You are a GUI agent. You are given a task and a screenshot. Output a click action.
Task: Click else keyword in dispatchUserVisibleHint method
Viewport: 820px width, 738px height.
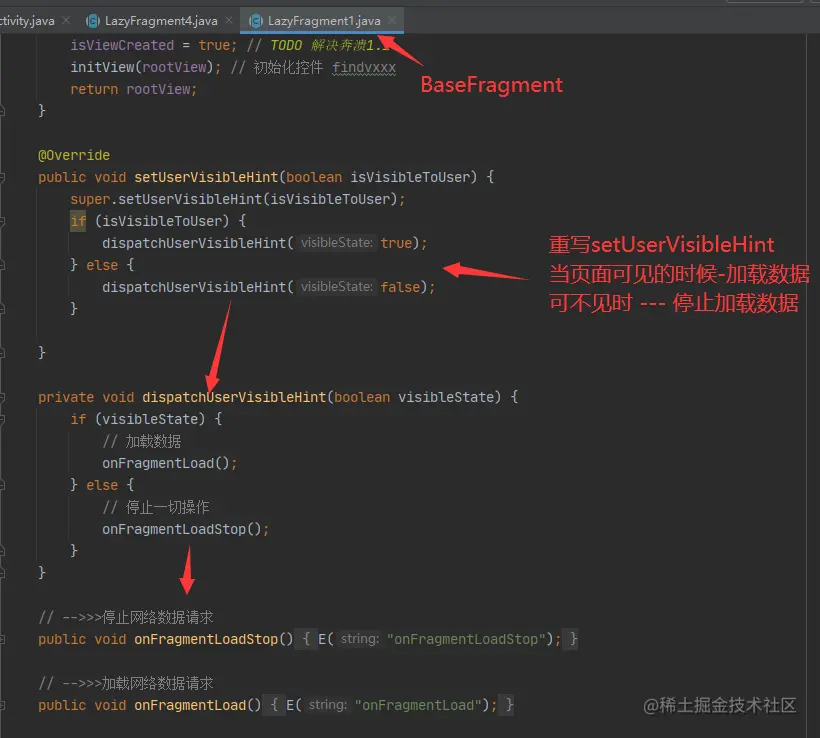point(102,485)
